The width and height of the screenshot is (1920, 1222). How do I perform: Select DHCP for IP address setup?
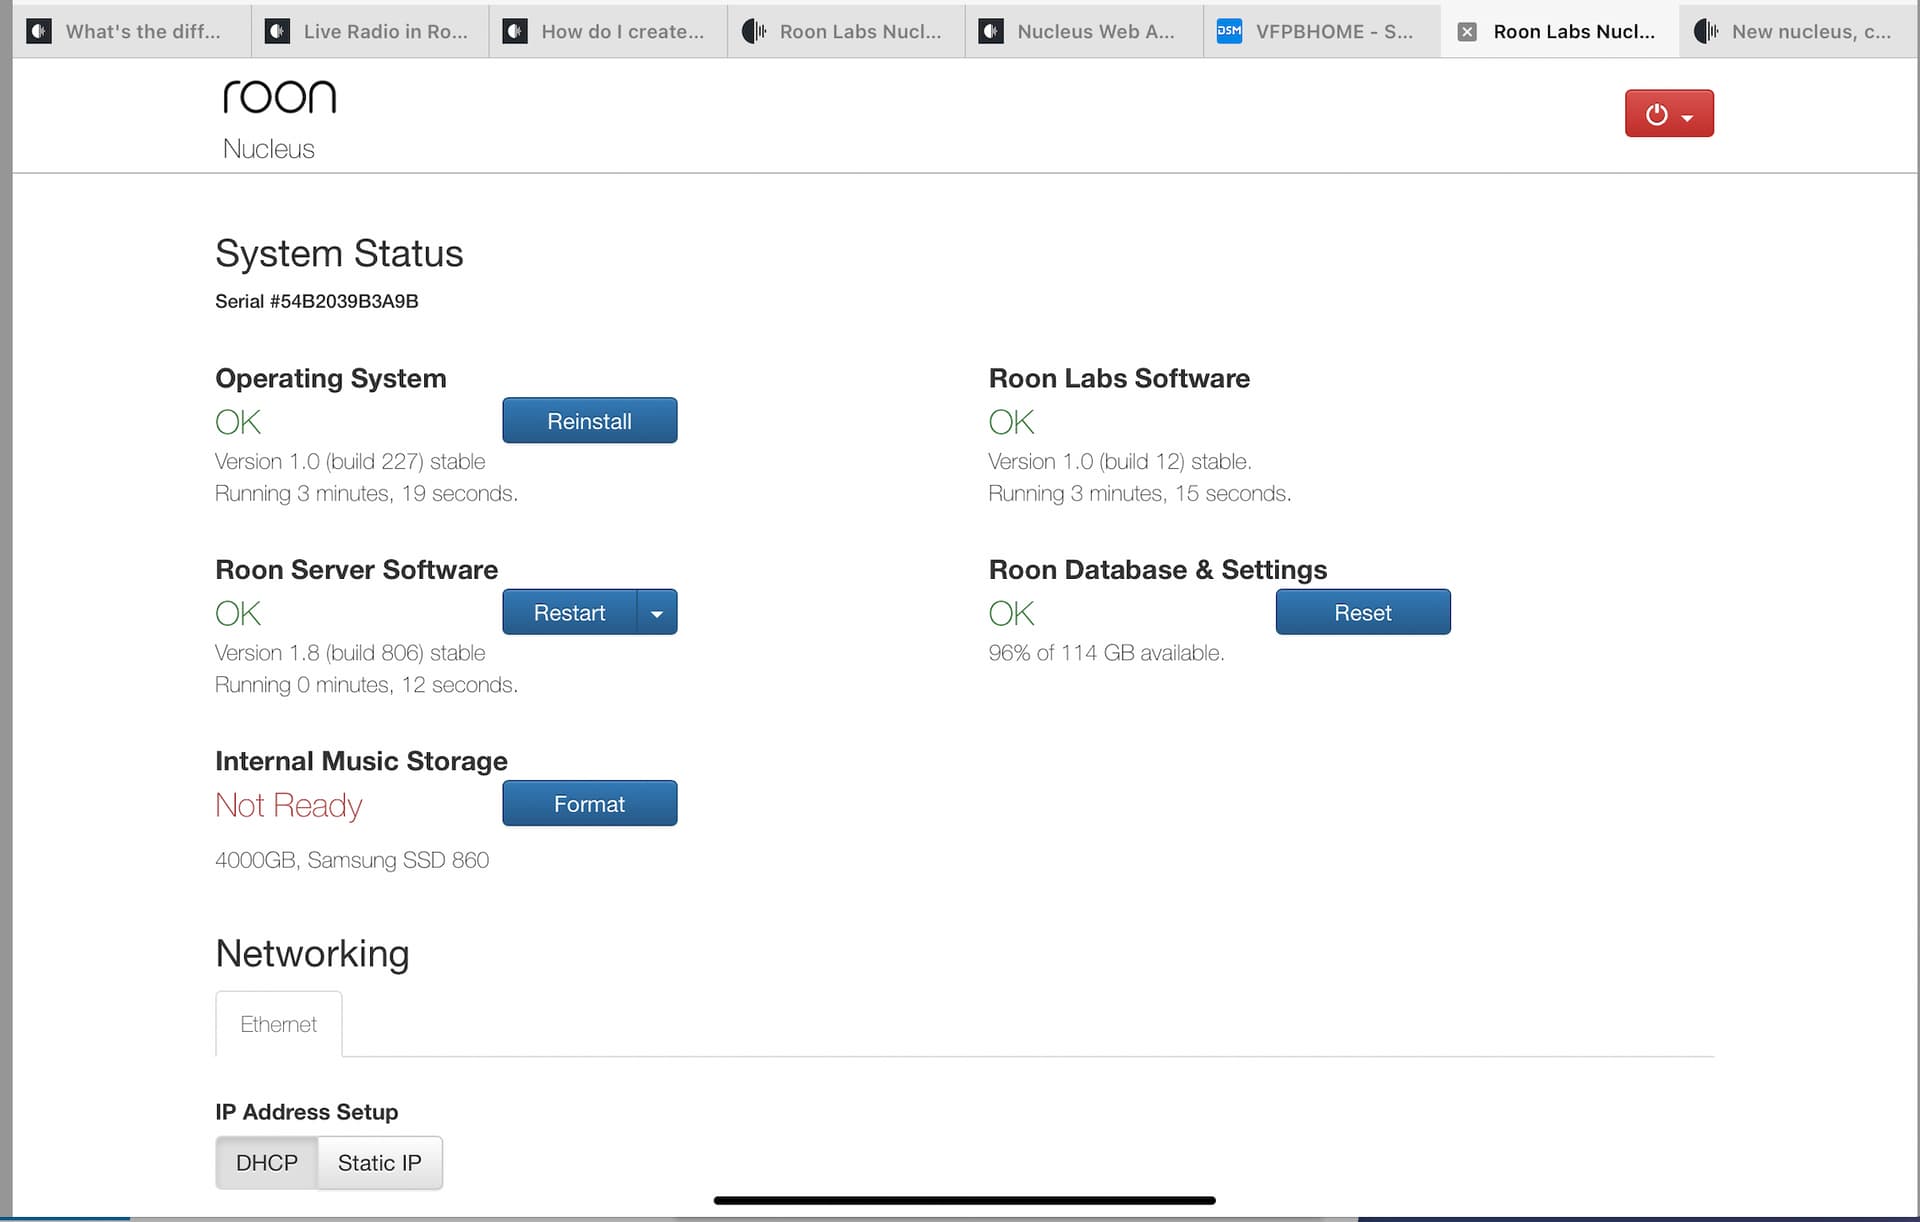click(x=266, y=1163)
